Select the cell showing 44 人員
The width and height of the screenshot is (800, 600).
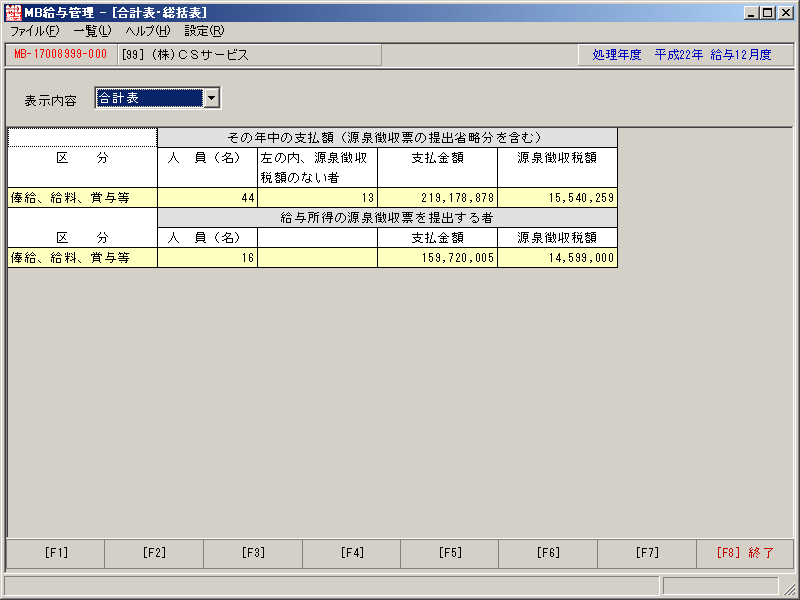click(x=208, y=198)
